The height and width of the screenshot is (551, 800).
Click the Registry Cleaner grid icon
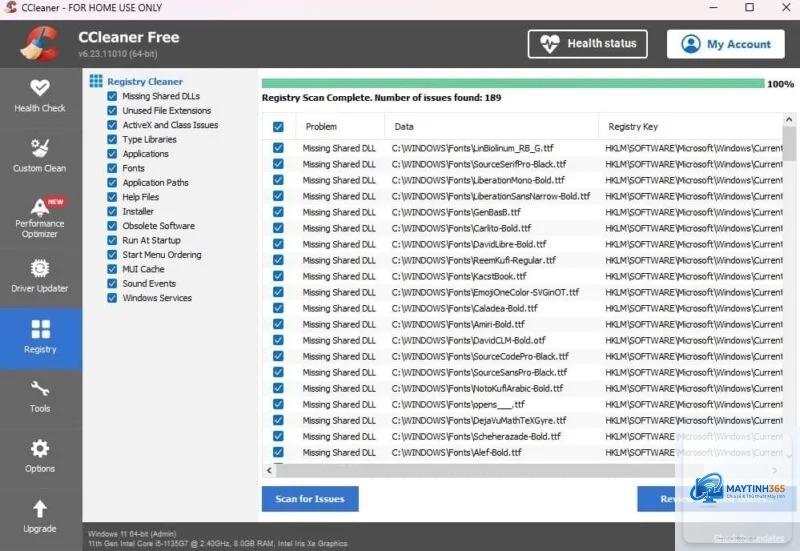click(96, 81)
